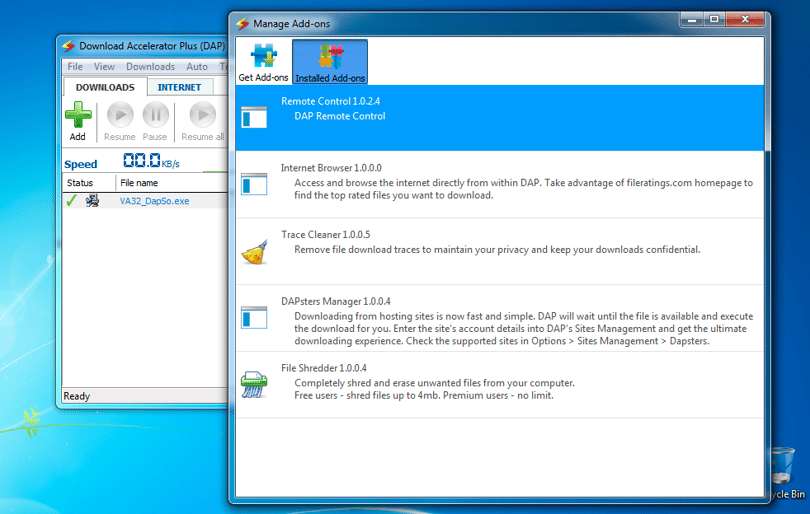This screenshot has height=514, width=810.
Task: Click the Trace Cleaner broom icon
Action: [x=254, y=252]
